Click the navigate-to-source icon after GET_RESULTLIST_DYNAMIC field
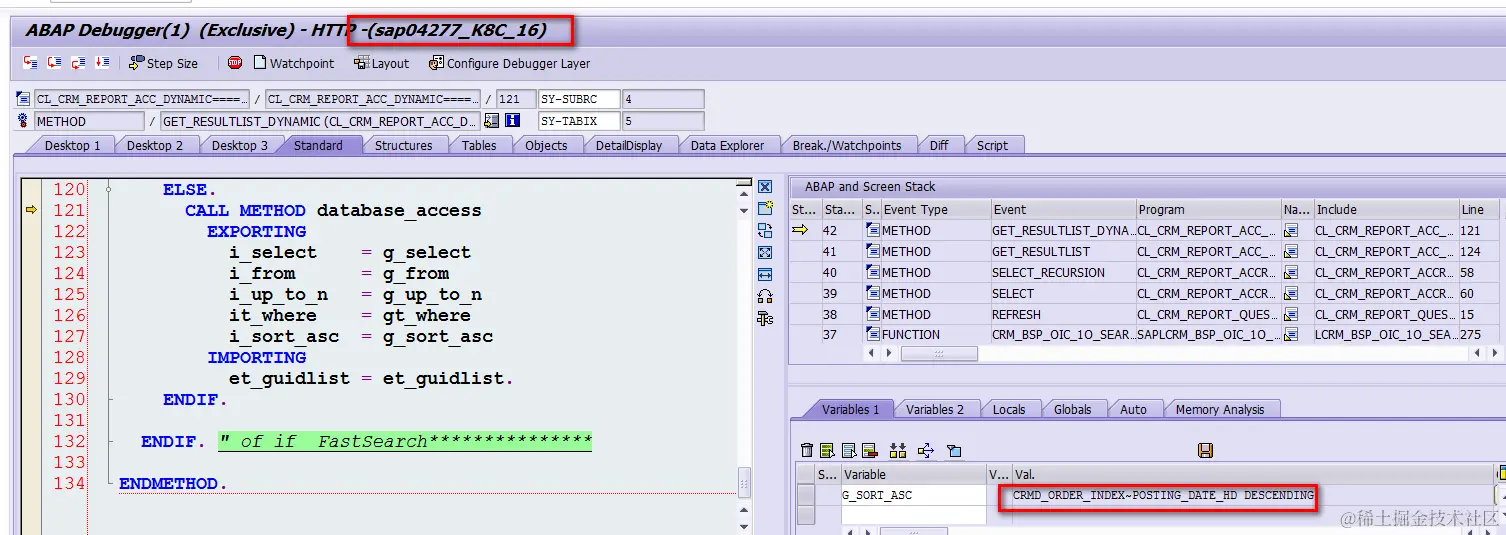1506x535 pixels. click(491, 121)
